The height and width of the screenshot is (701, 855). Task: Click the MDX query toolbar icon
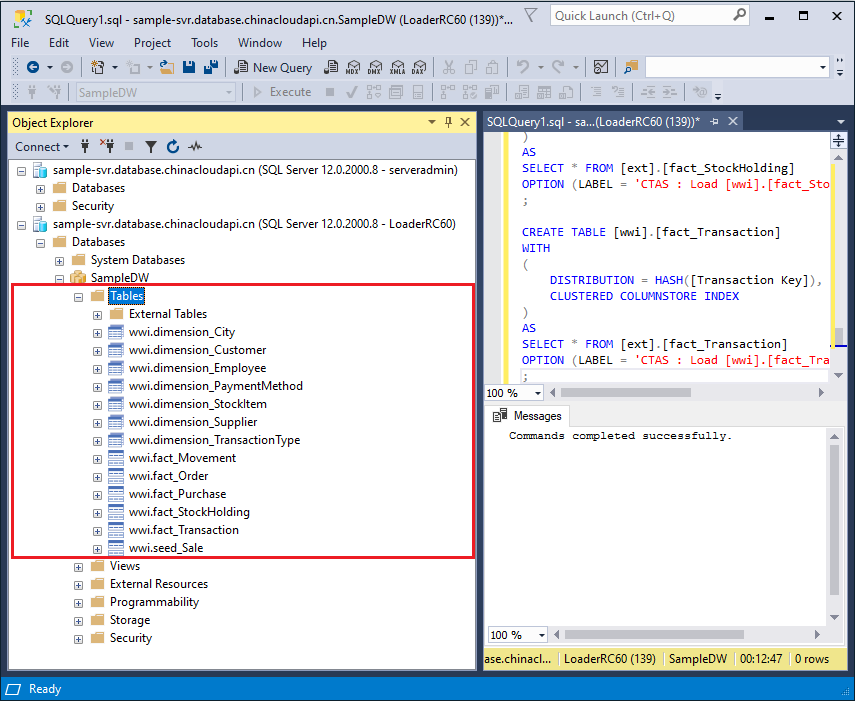point(352,67)
